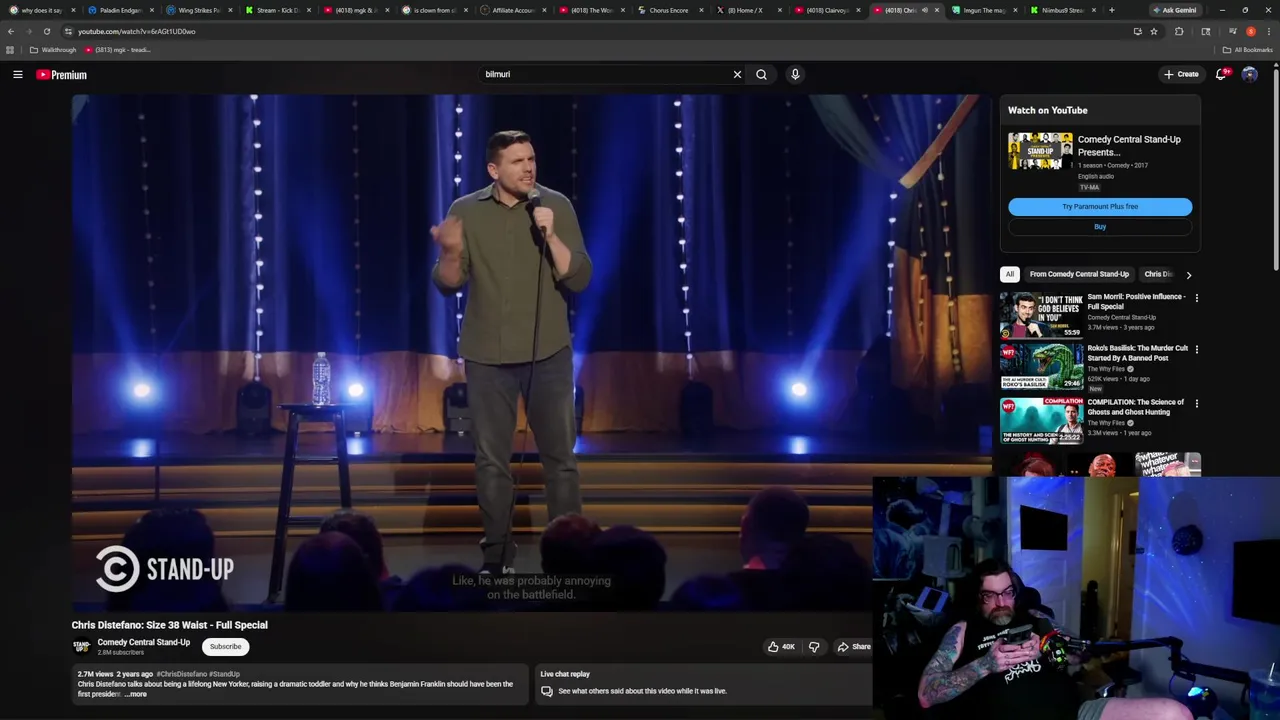The image size is (1280, 720).
Task: Open site information icon in address bar
Action: pos(68,31)
